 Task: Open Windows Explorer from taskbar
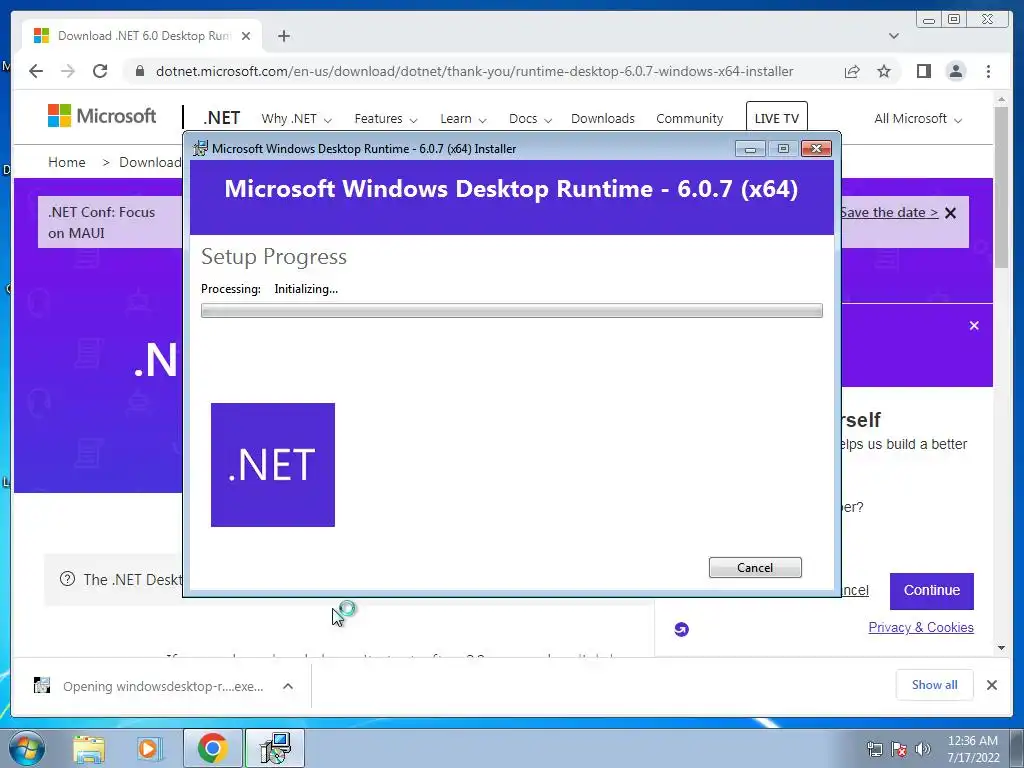point(89,748)
